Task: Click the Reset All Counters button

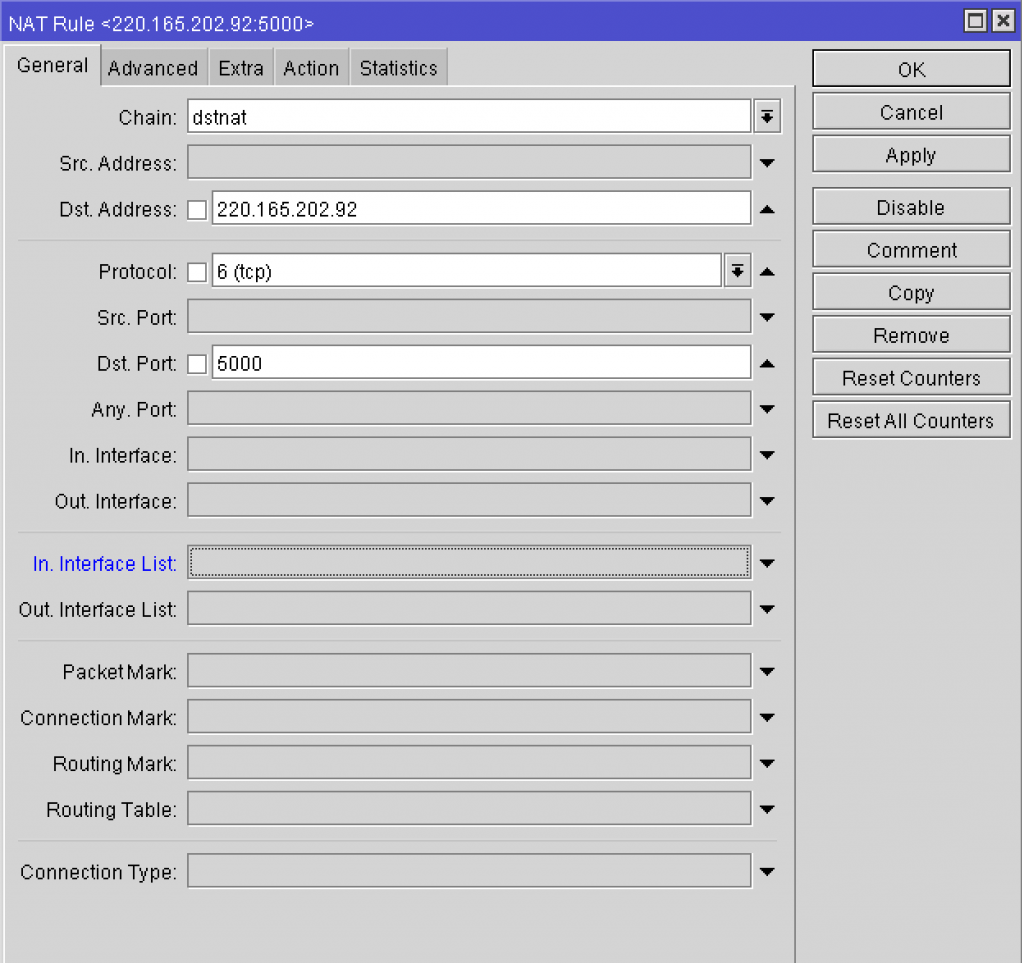Action: coord(910,421)
